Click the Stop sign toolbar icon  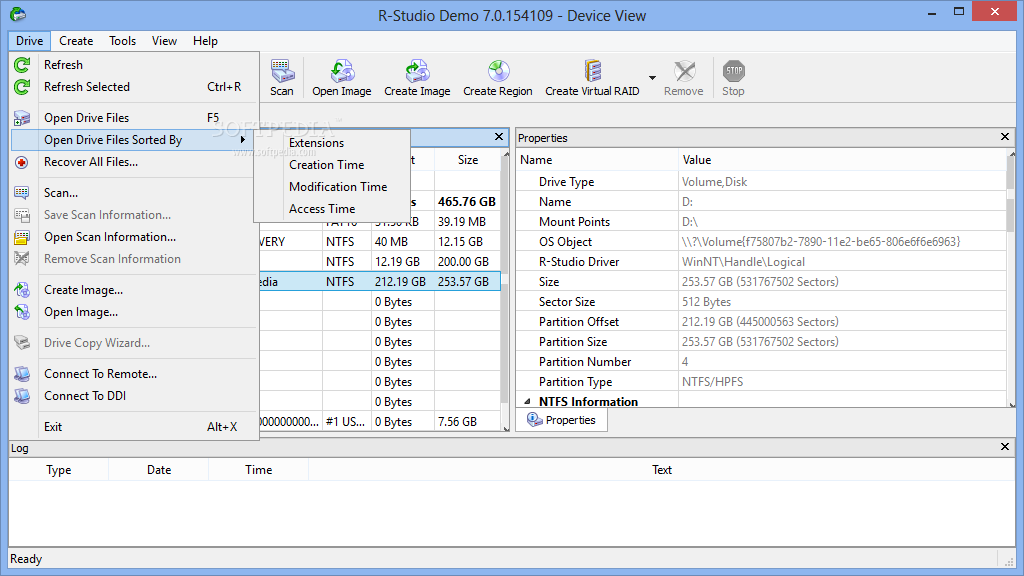(733, 71)
